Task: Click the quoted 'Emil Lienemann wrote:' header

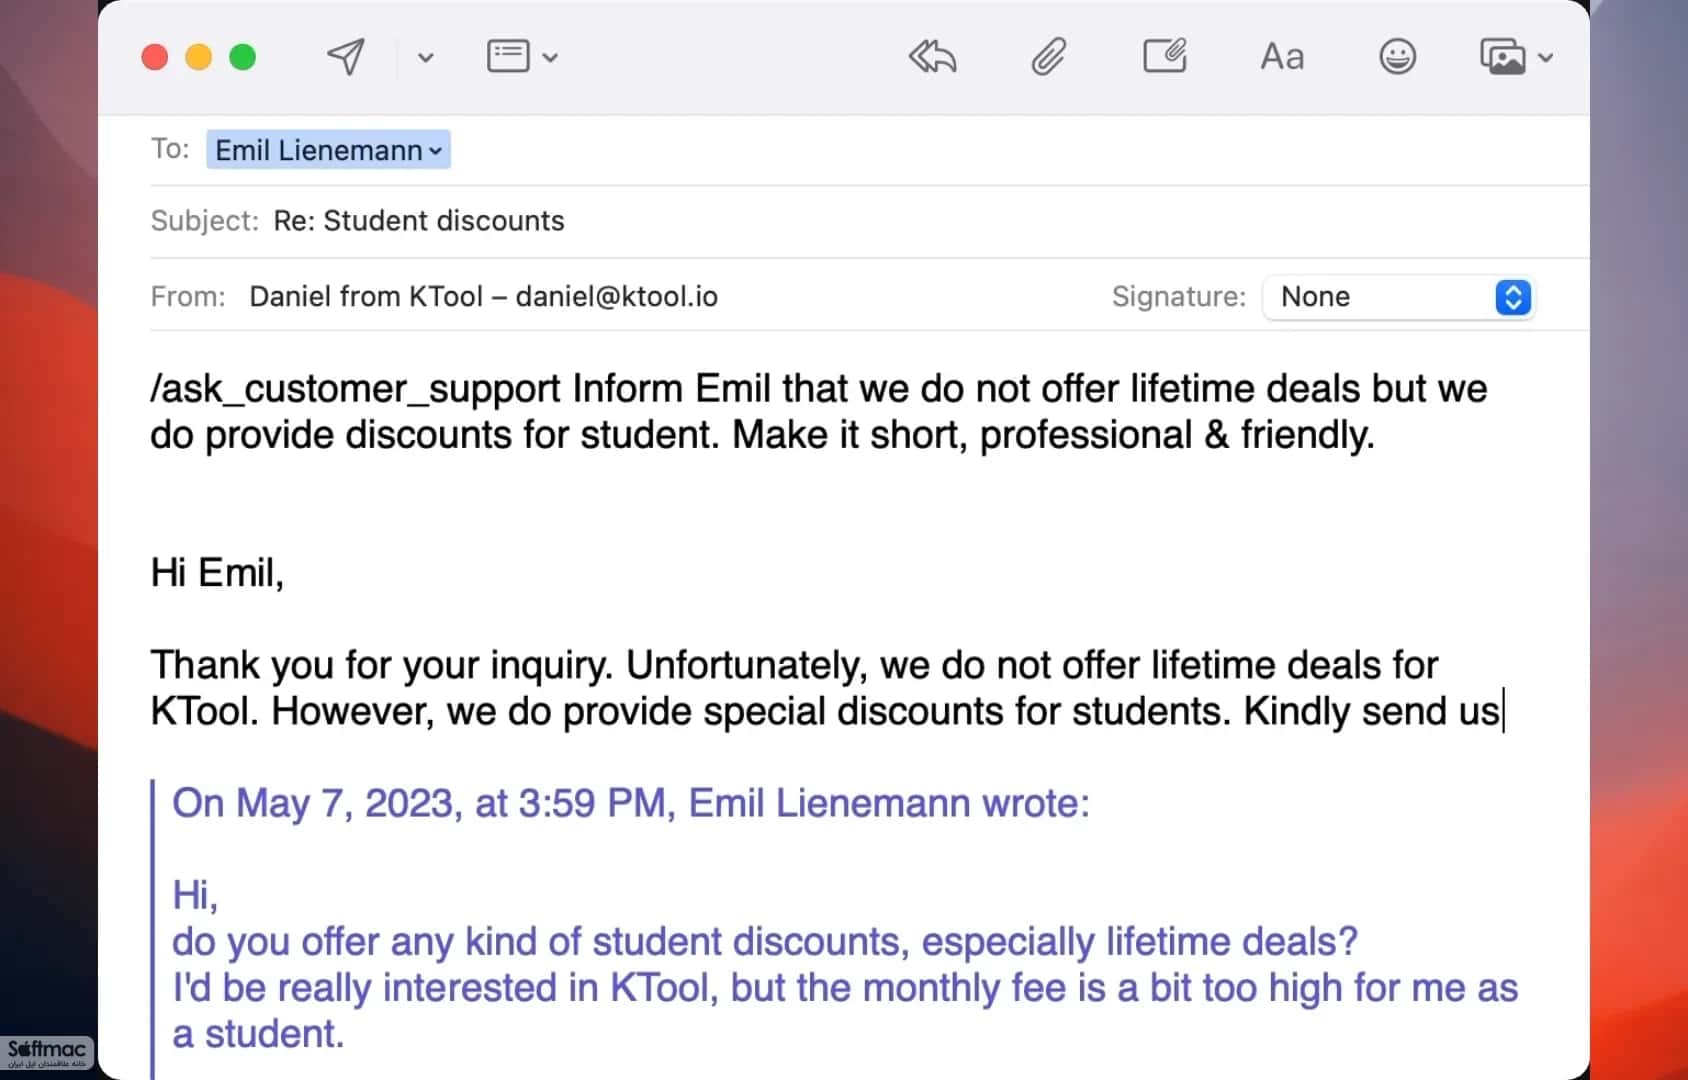Action: (x=889, y=803)
